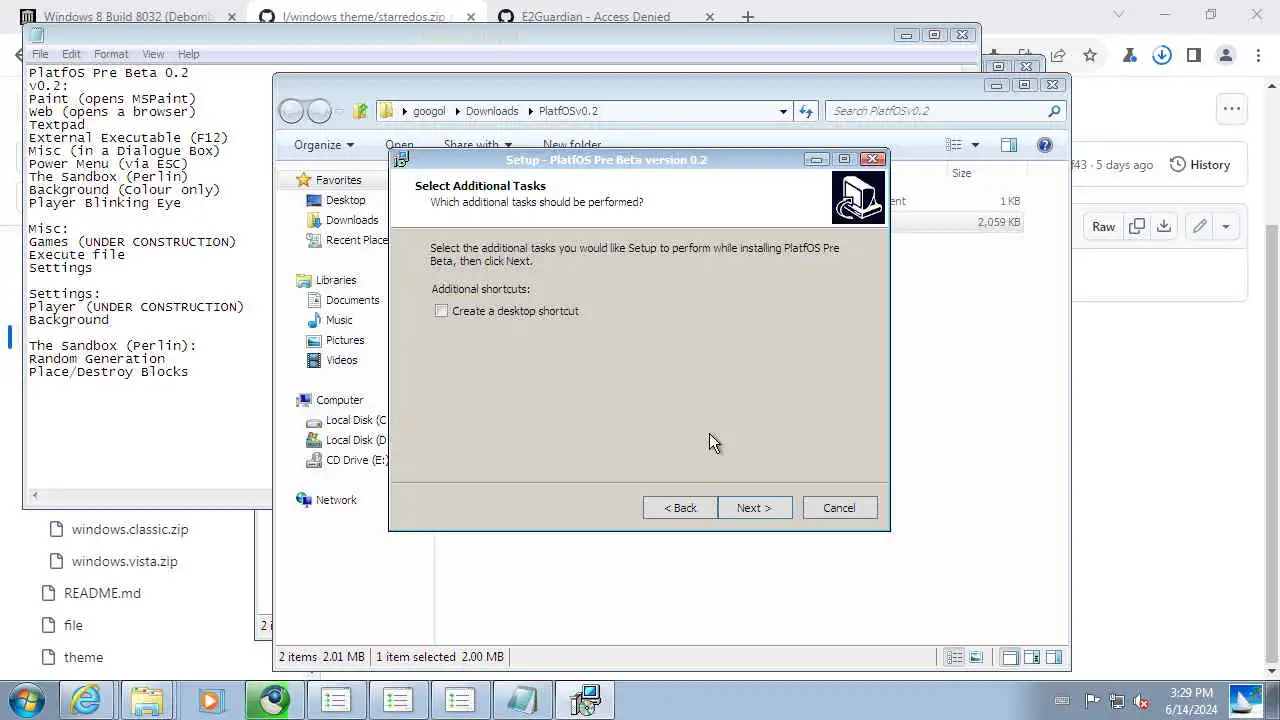Open the Share with dropdown

click(x=477, y=145)
